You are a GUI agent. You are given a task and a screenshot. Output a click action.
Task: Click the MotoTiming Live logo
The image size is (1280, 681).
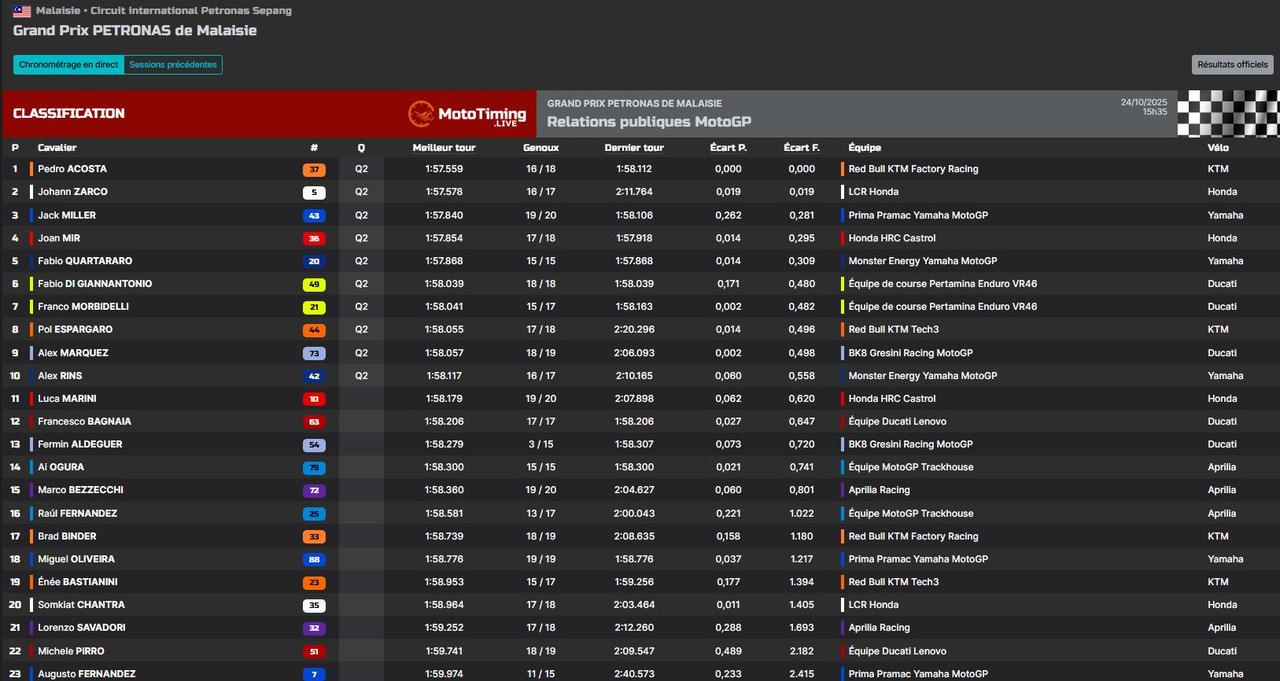[467, 114]
